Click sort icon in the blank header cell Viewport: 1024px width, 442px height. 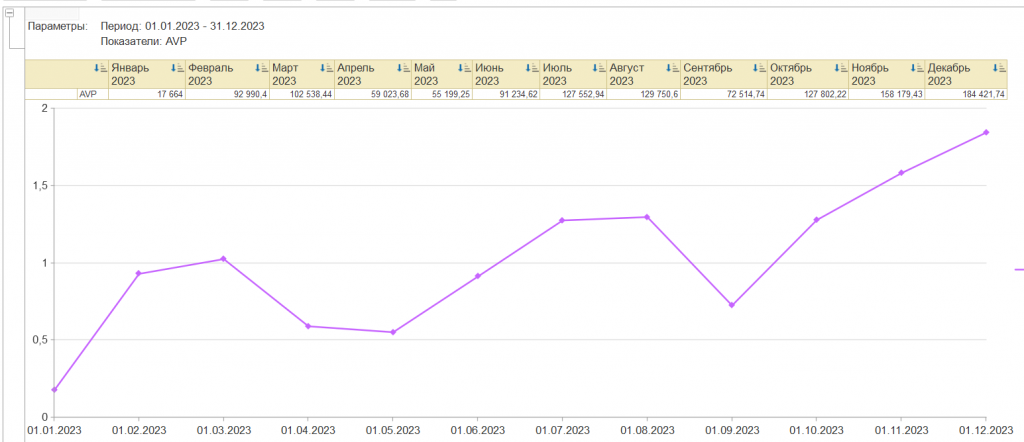pyautogui.click(x=101, y=68)
